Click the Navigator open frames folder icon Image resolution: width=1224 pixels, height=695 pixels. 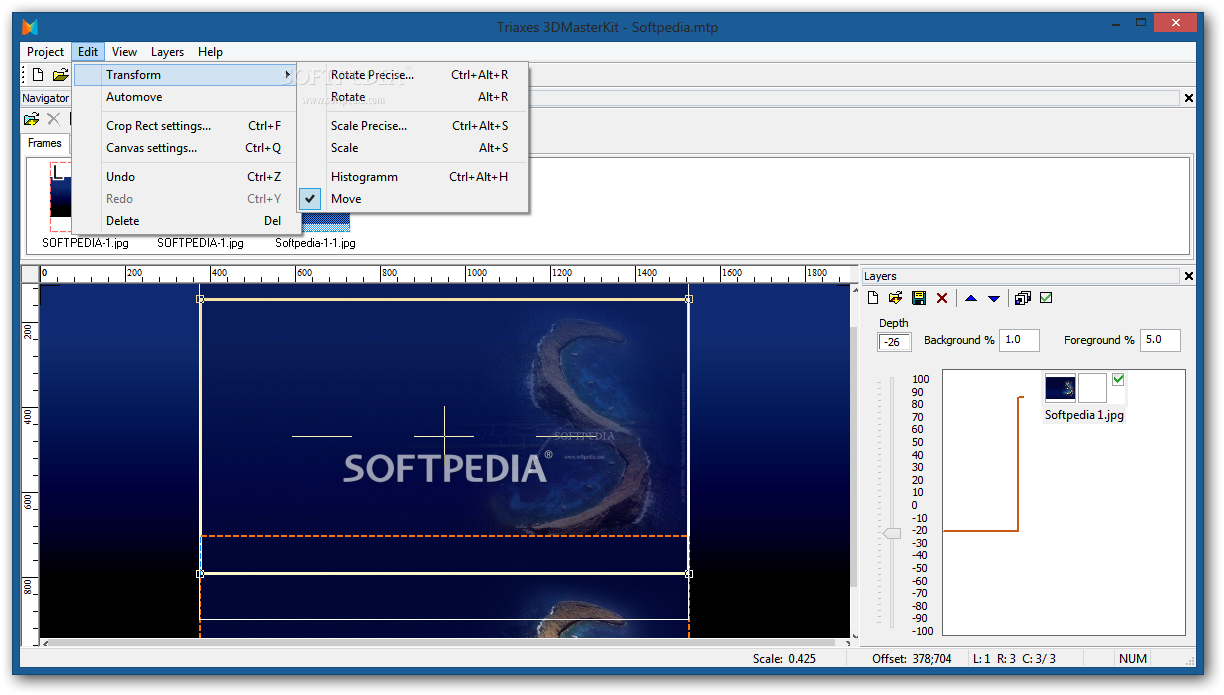click(x=32, y=119)
